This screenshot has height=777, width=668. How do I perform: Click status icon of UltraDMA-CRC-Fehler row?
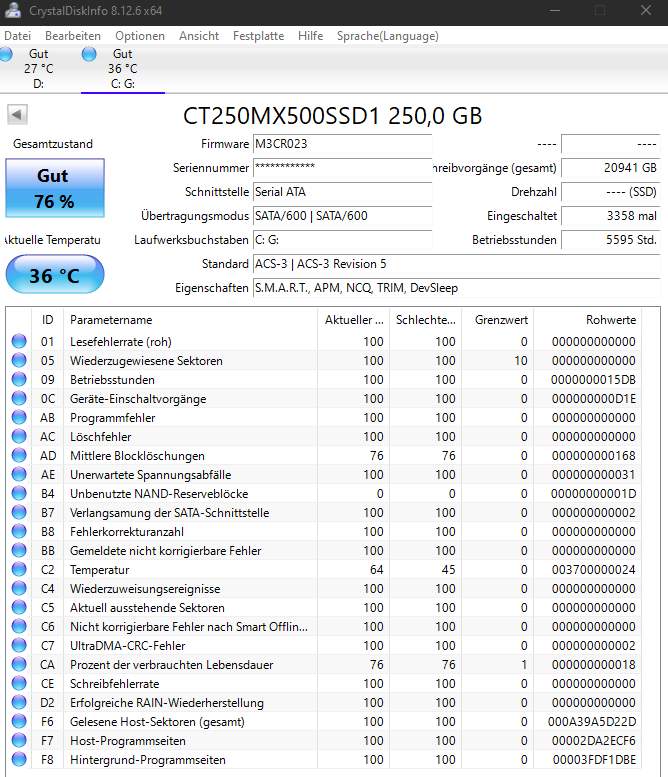pyautogui.click(x=19, y=645)
